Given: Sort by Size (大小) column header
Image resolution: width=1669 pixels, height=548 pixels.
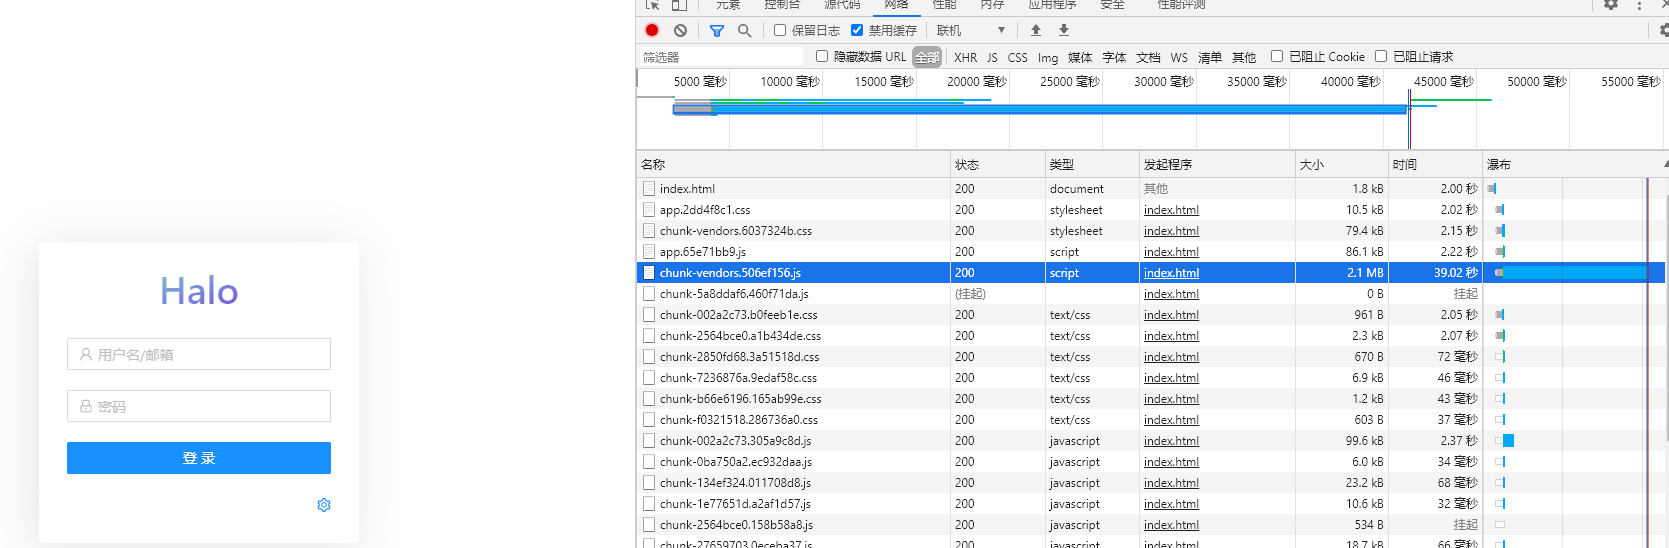Looking at the screenshot, I should [1341, 164].
